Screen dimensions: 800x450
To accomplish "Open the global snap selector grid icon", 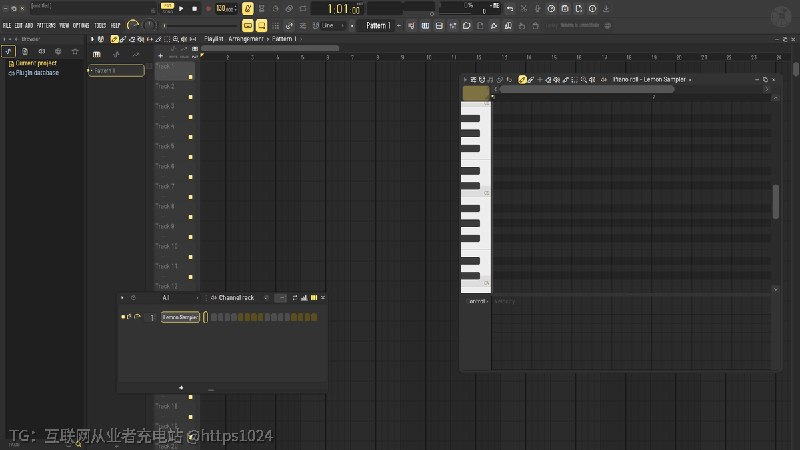I will pos(276,26).
